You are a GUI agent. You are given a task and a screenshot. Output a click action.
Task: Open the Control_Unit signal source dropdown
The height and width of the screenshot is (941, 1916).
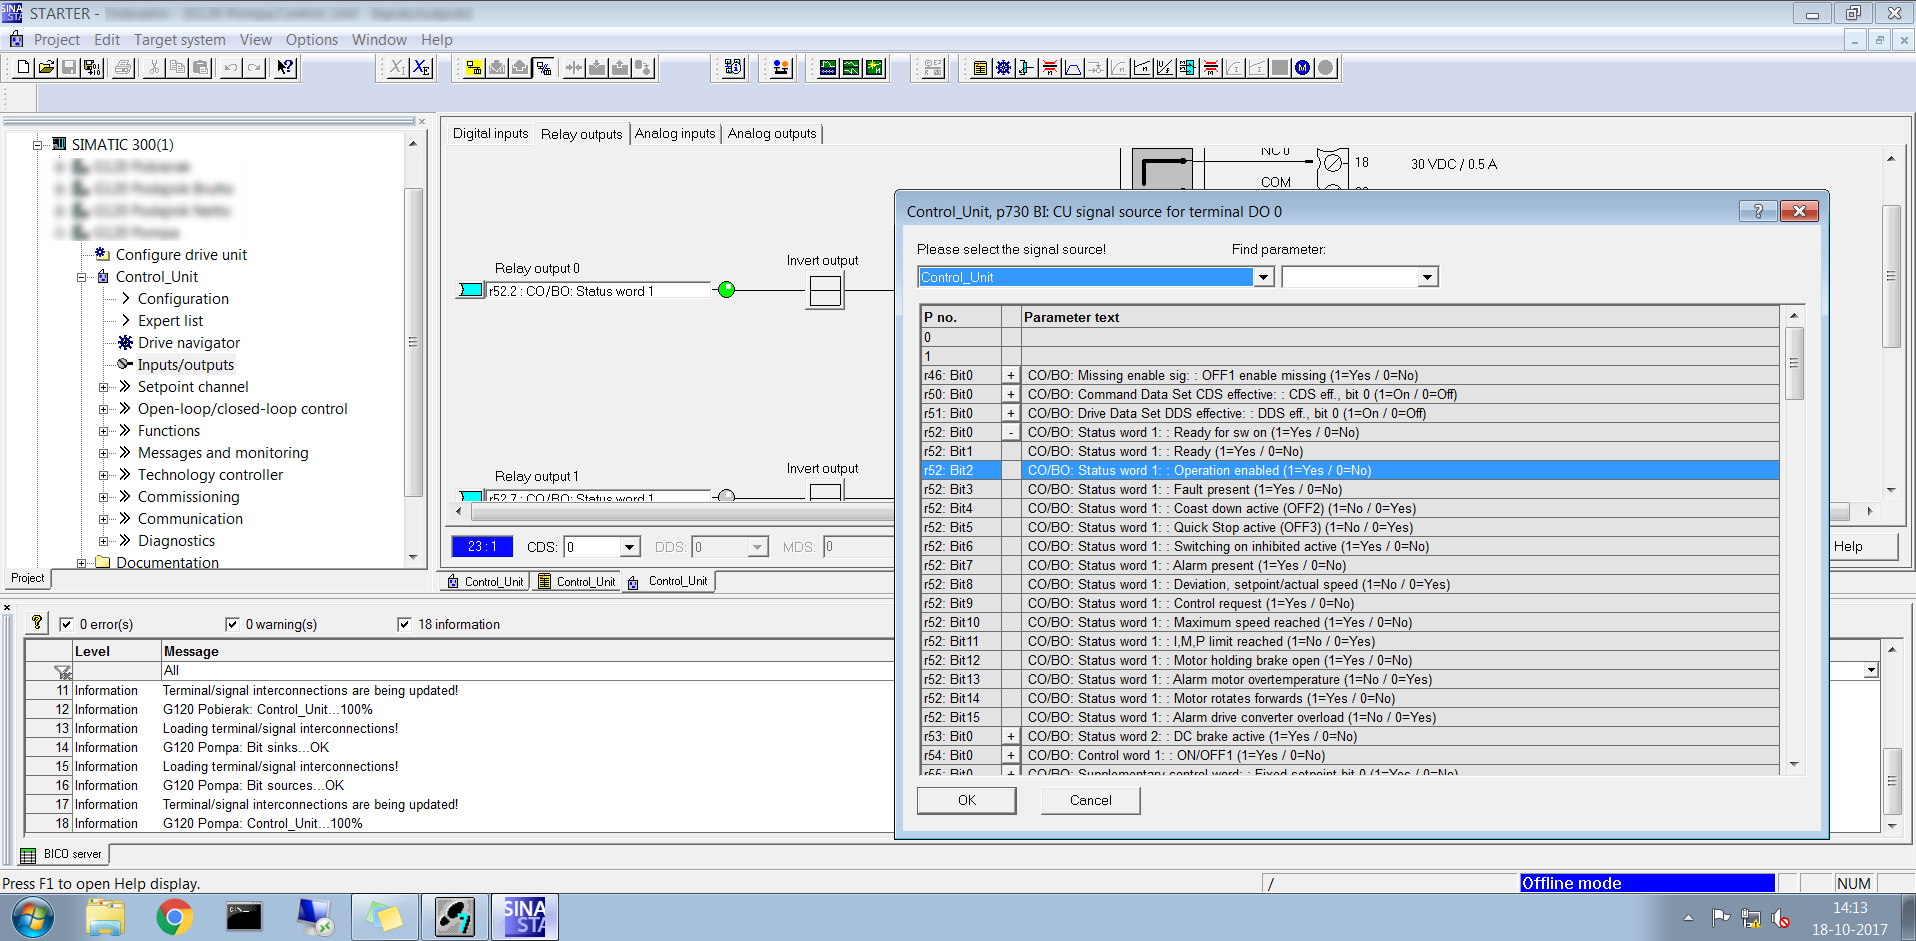tap(1264, 277)
